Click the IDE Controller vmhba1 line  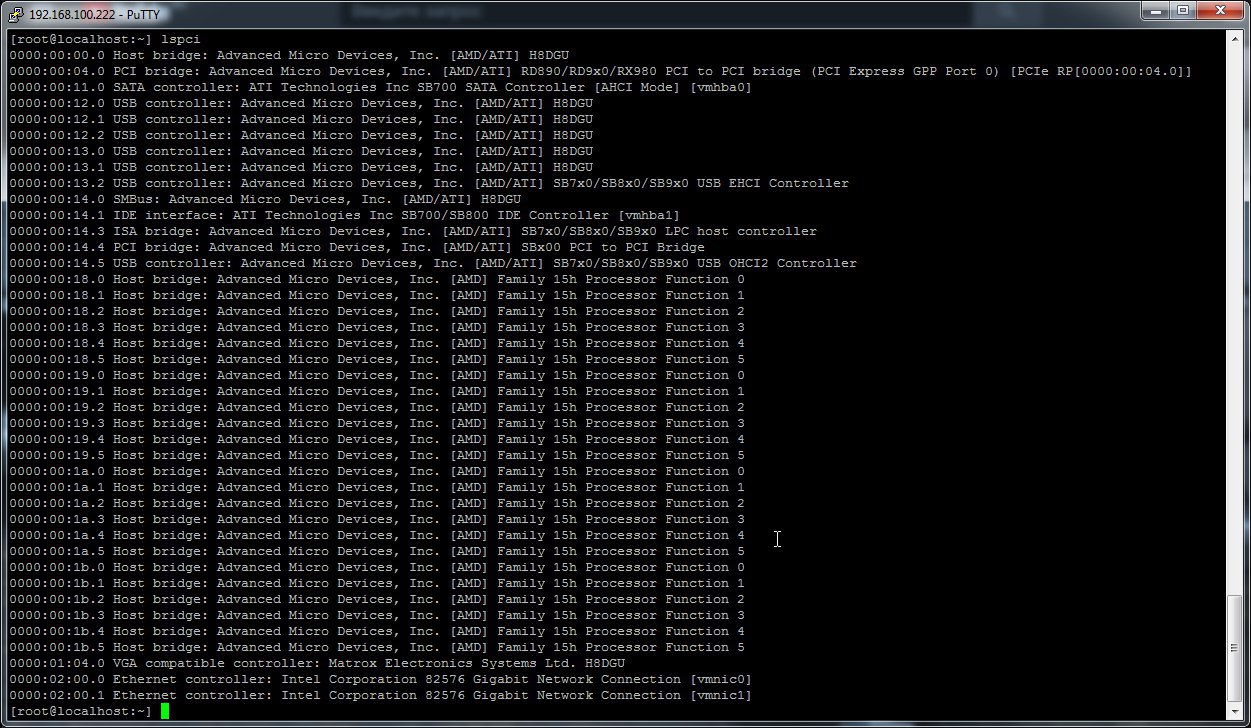point(345,215)
